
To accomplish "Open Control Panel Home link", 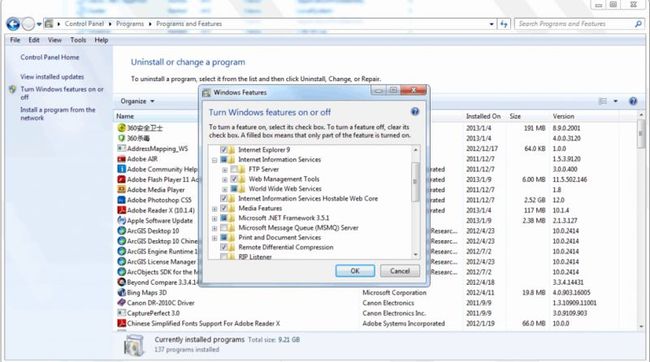I will [50, 57].
